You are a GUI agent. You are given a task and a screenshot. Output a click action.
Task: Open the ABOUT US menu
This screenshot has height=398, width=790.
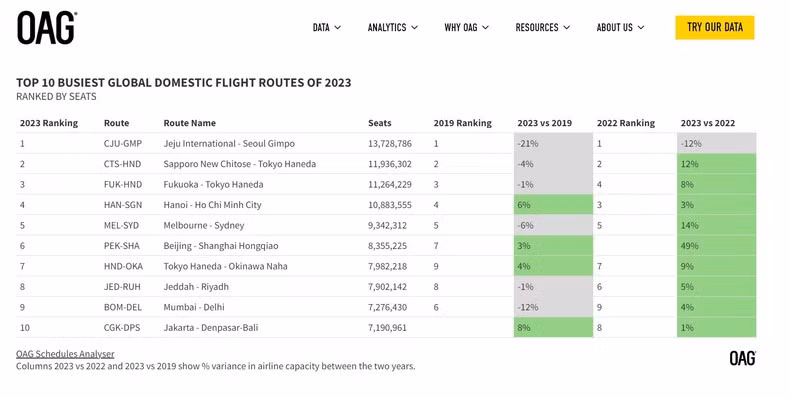click(x=620, y=27)
